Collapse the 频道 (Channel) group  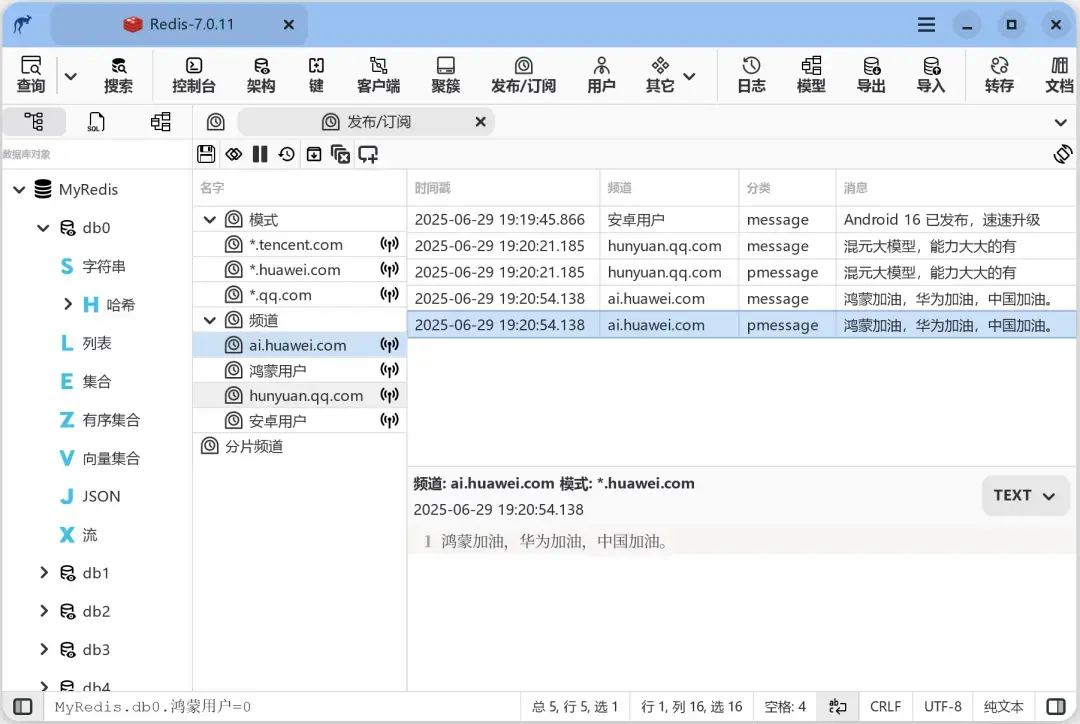210,320
